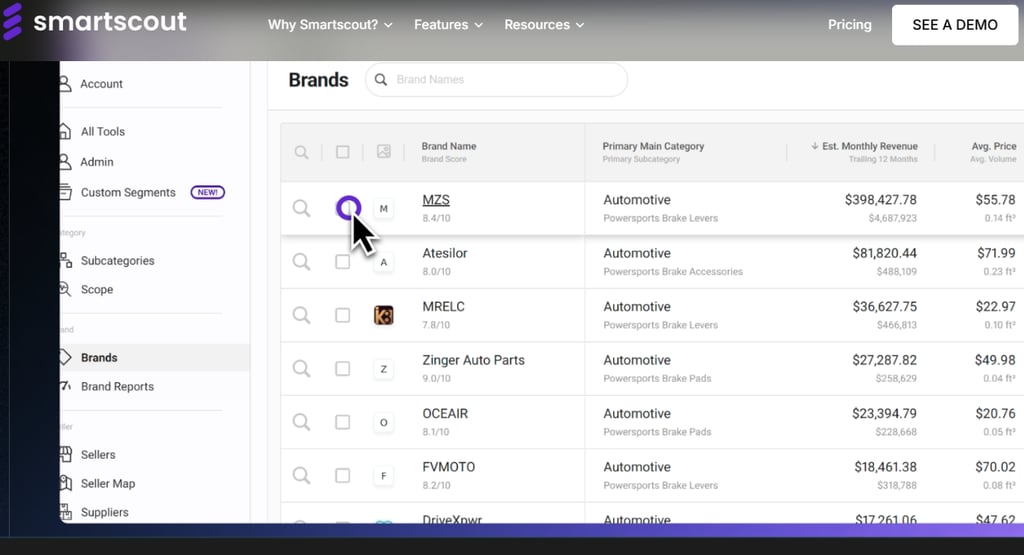Click the Atesilor brand name

(445, 253)
